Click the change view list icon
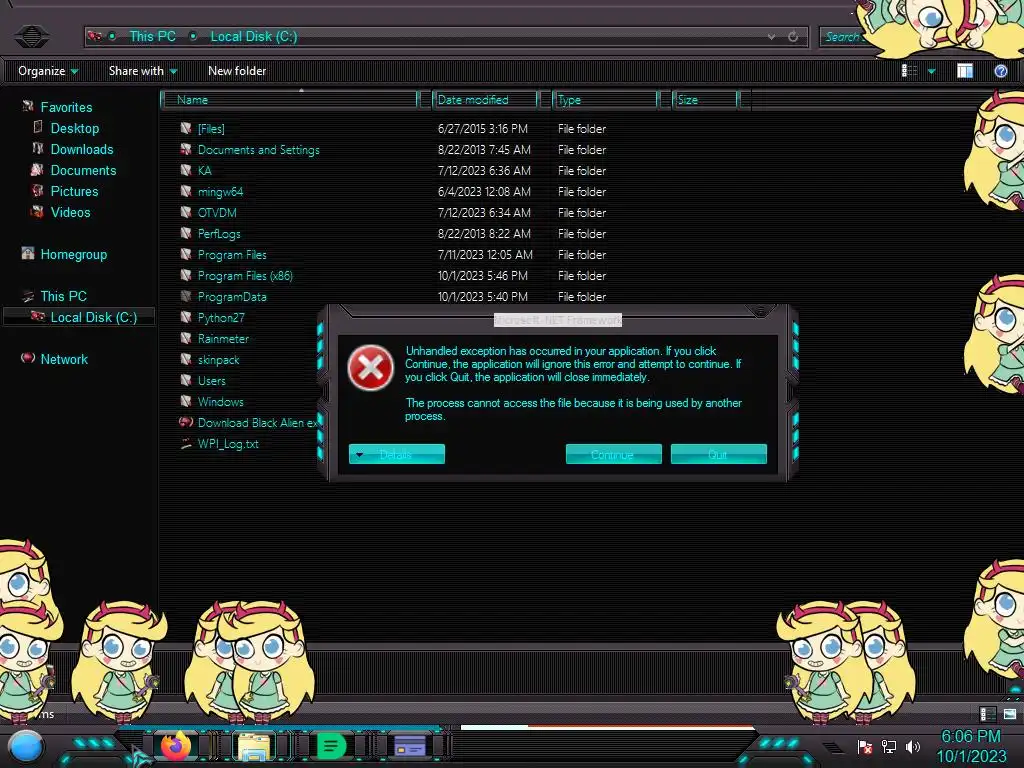 click(909, 71)
